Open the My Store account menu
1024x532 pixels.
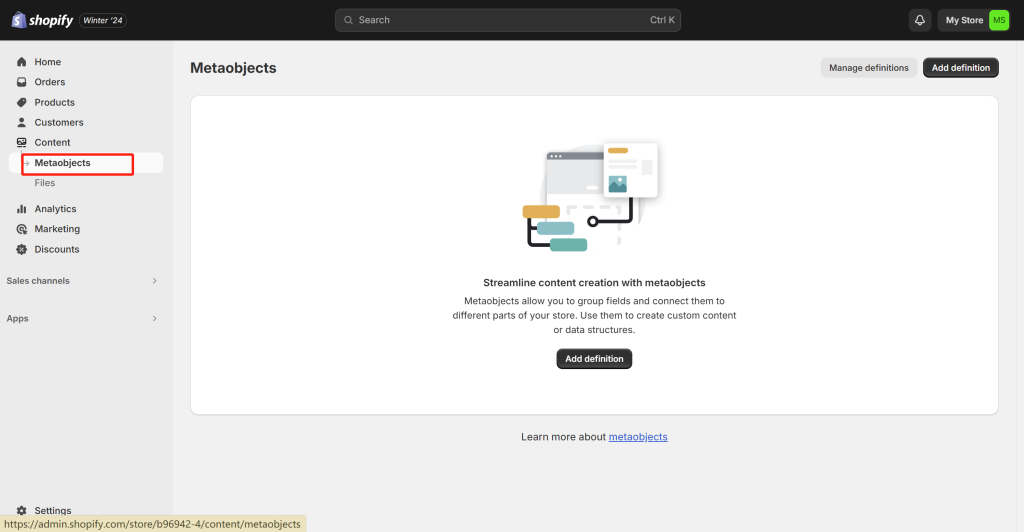click(x=974, y=20)
